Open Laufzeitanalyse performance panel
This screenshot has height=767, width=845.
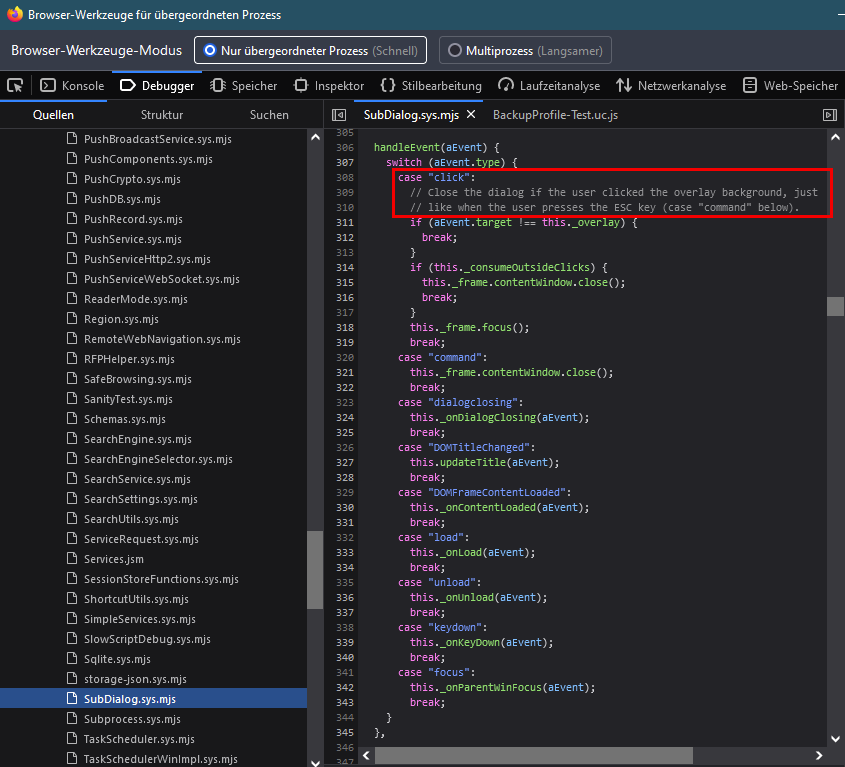tap(549, 85)
